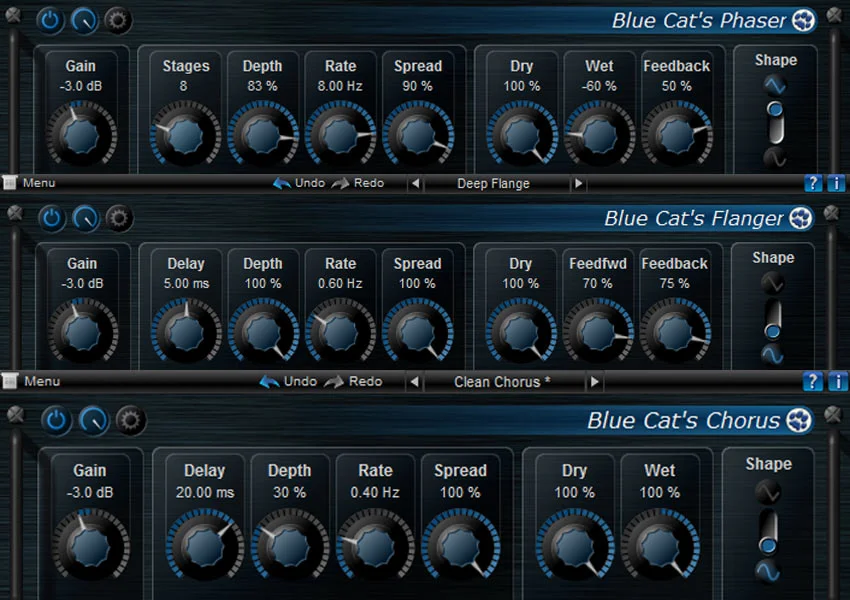Redo change in Phaser
Image resolution: width=850 pixels, height=600 pixels.
pyautogui.click(x=358, y=183)
